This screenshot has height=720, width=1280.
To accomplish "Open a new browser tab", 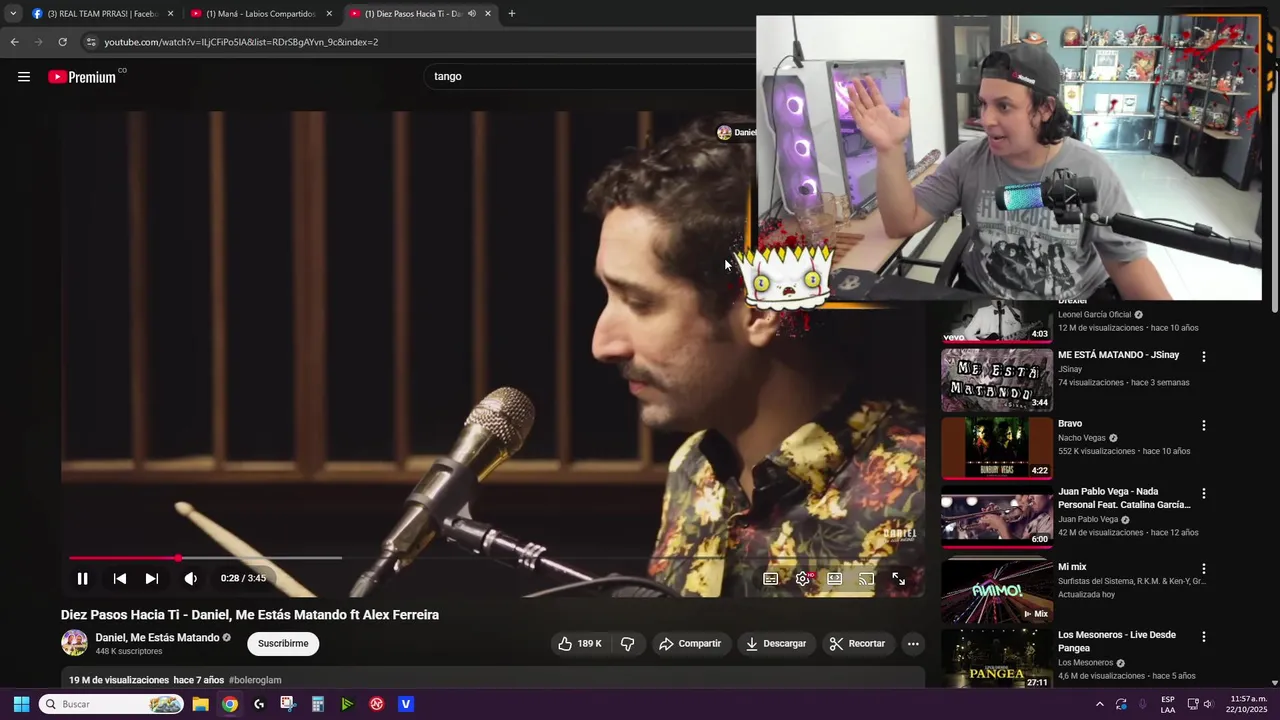I will (511, 14).
